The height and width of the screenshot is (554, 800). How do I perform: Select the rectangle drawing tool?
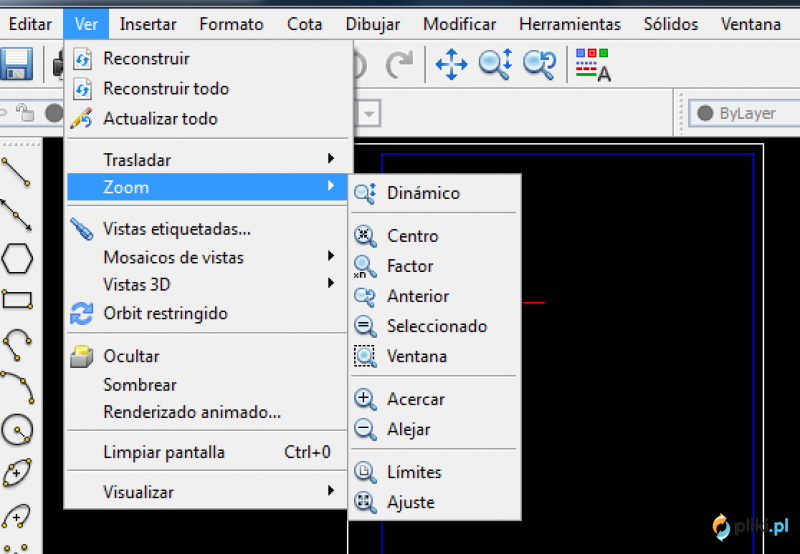(x=17, y=300)
